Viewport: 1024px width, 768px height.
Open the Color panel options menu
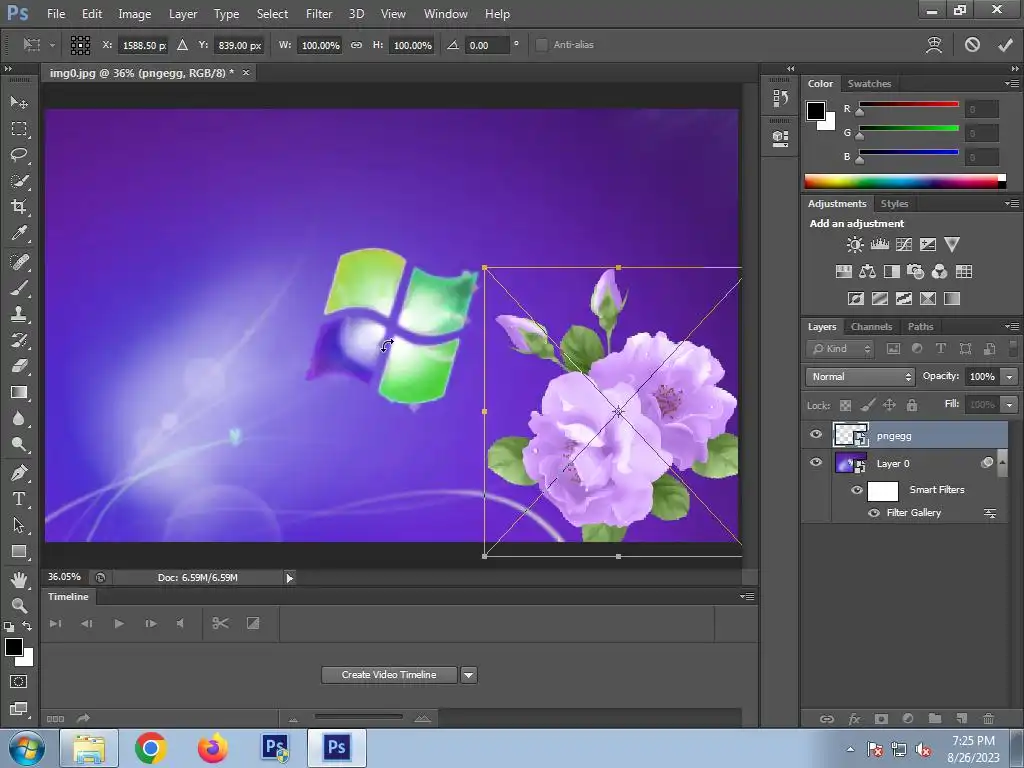1012,83
